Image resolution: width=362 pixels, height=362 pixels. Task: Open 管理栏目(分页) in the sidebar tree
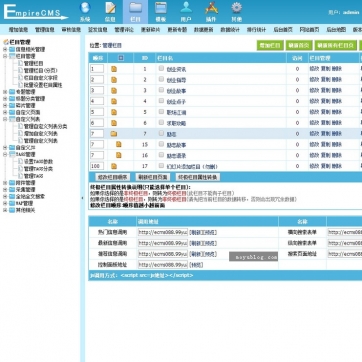(41, 71)
